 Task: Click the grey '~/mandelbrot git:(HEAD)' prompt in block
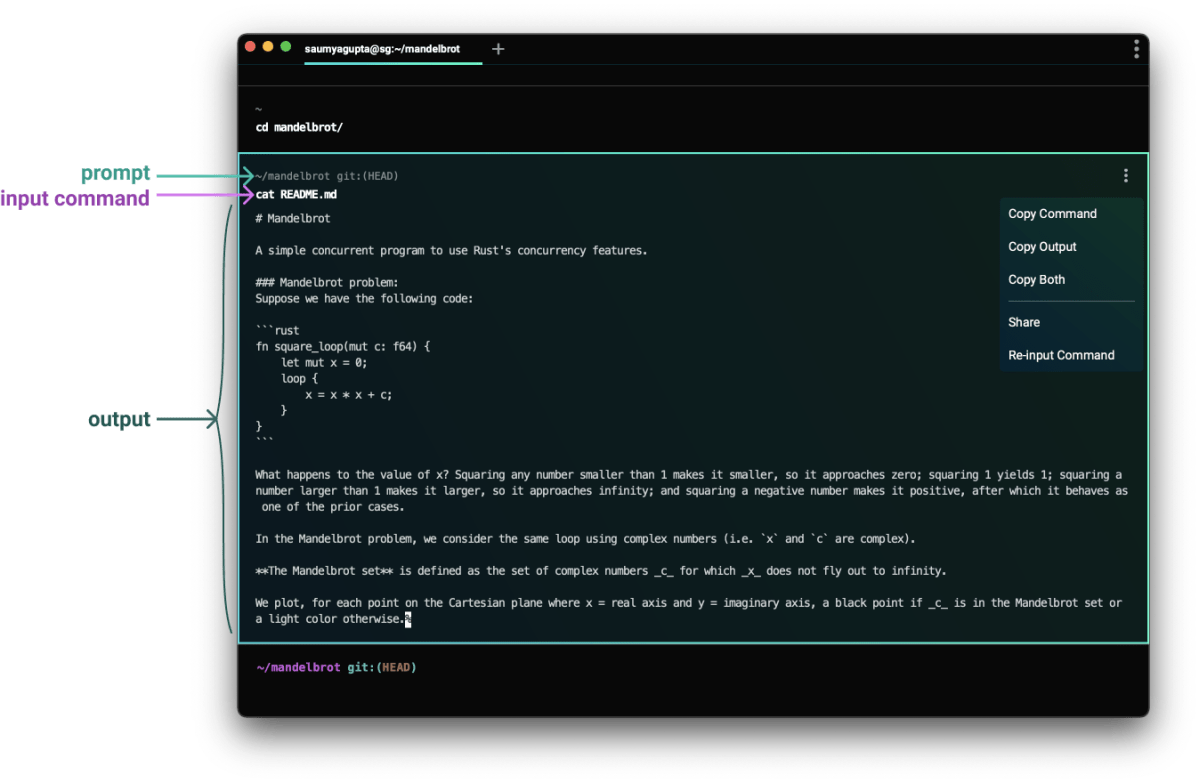[x=327, y=176]
